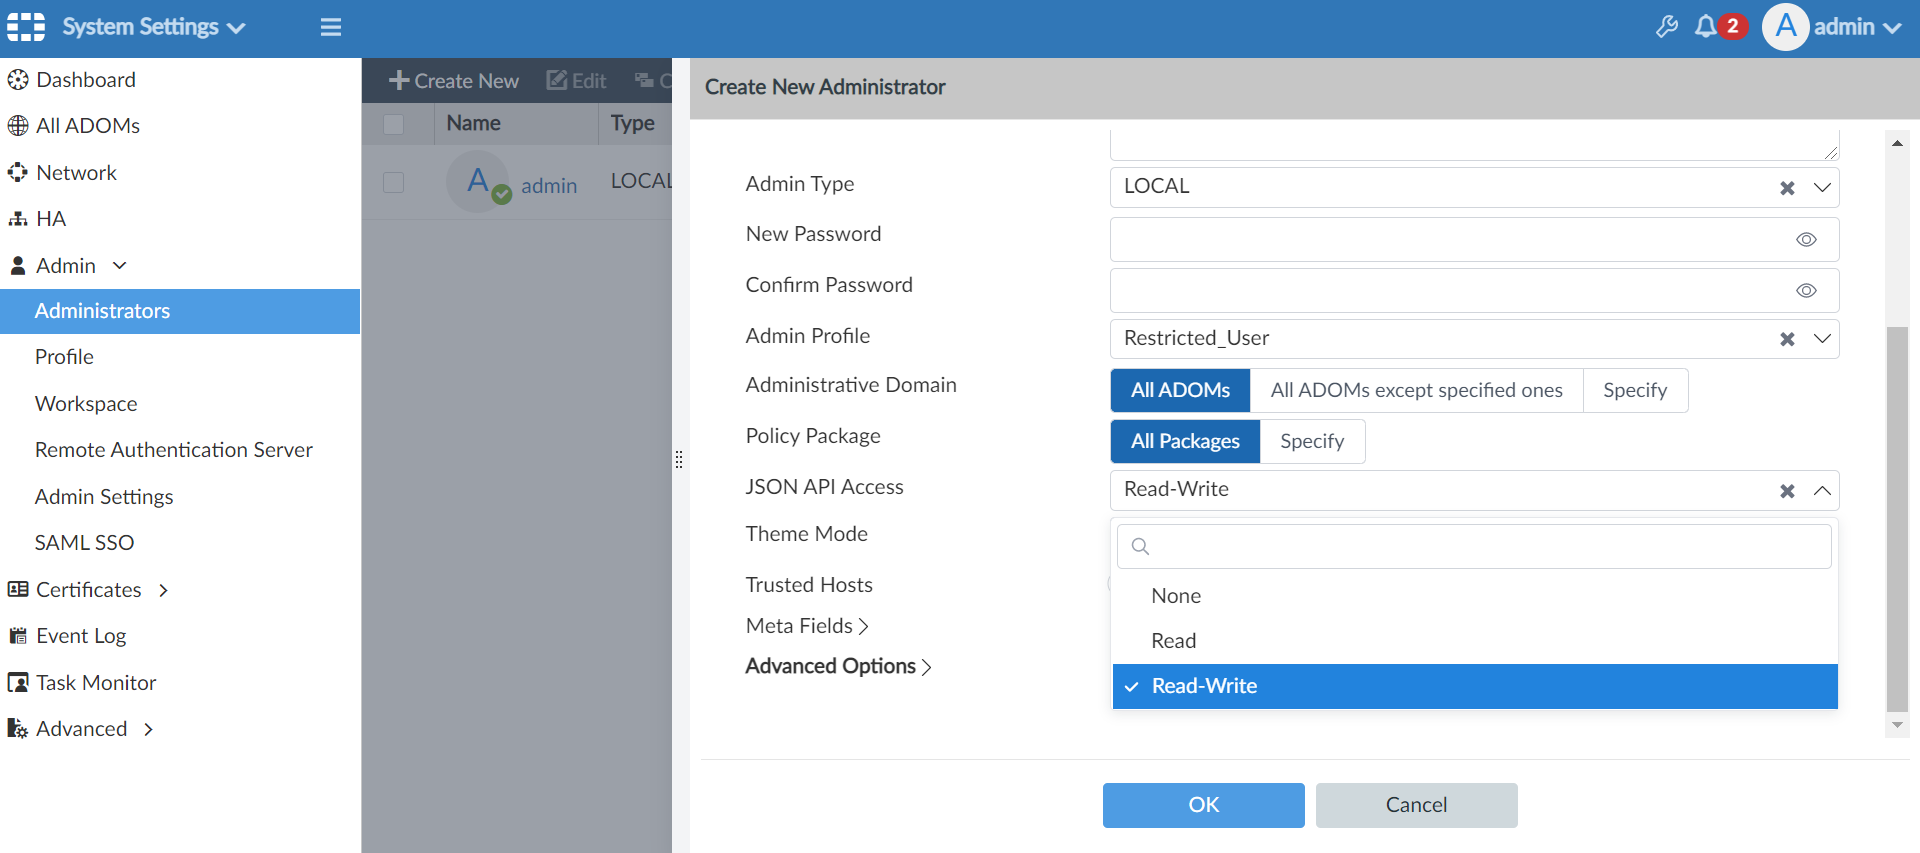The width and height of the screenshot is (1920, 853).
Task: Clear the Admin Profile Restricted_User value
Action: (x=1787, y=339)
